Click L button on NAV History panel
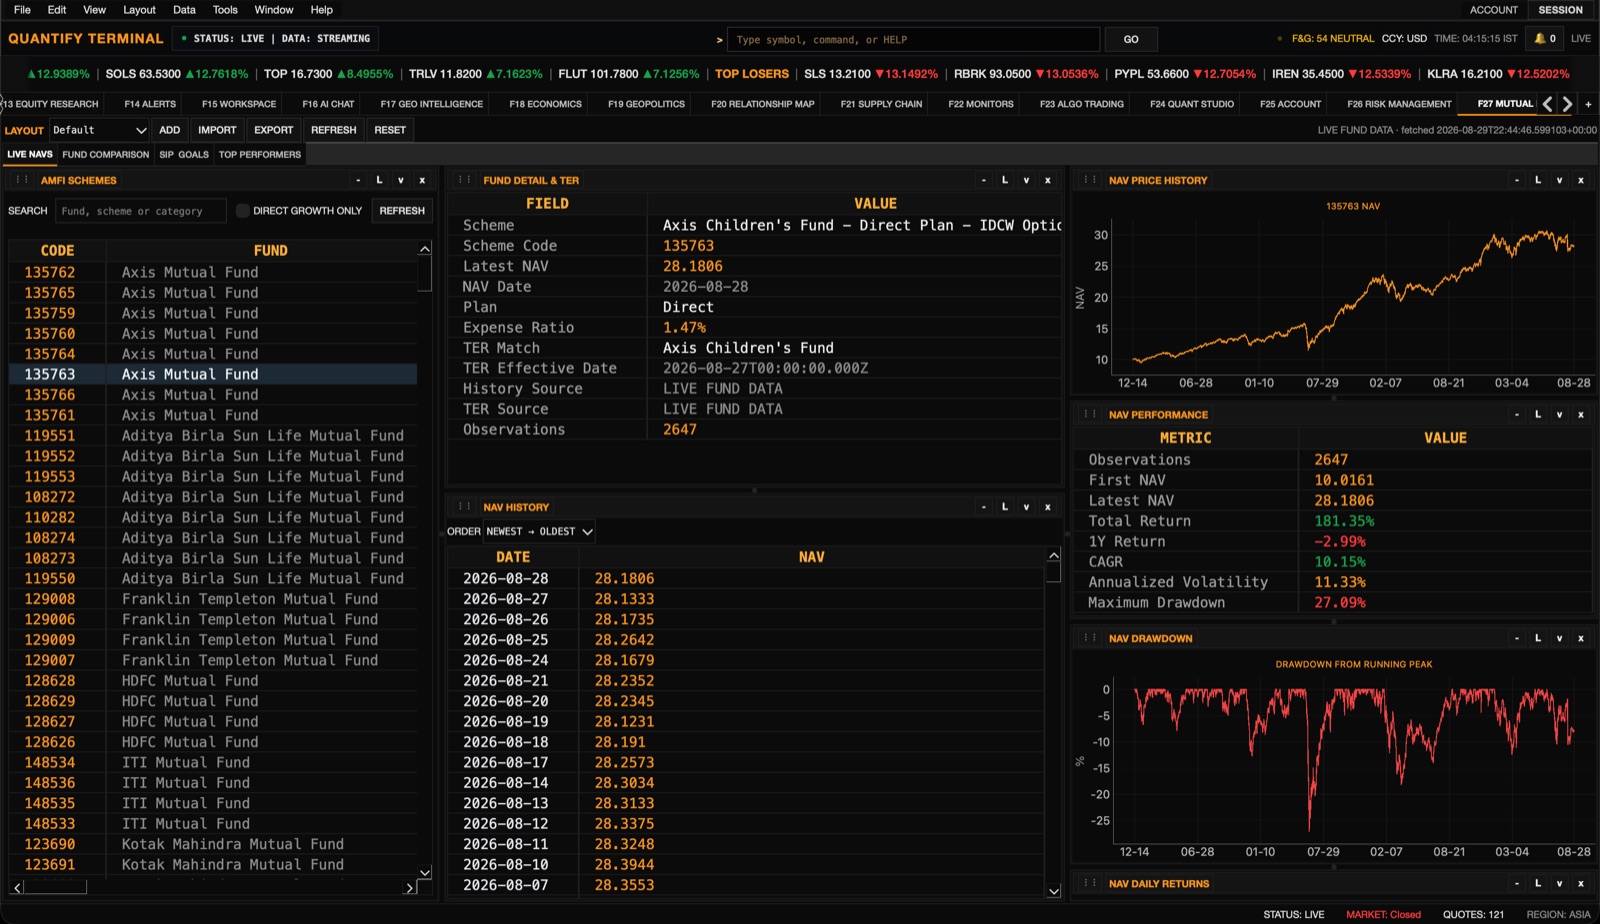The image size is (1600, 924). tap(1005, 507)
